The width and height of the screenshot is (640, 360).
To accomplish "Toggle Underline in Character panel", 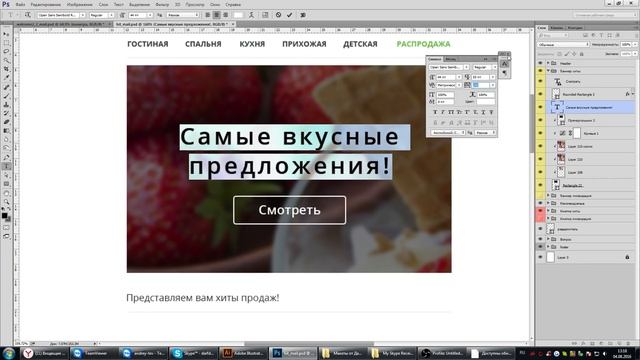I will click(x=483, y=112).
